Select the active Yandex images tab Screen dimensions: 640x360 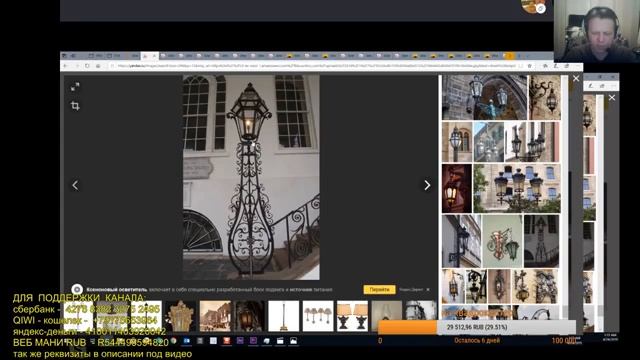149,56
